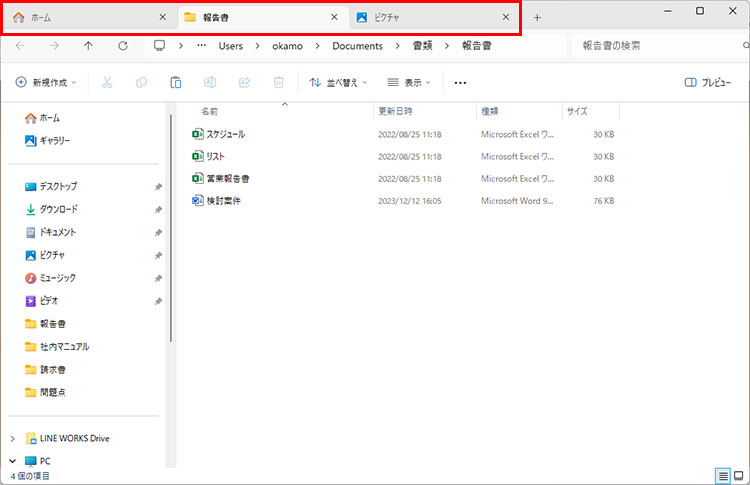Screen dimensions: 750x485
Task: Toggle the プレビュー preview pane
Action: point(707,83)
